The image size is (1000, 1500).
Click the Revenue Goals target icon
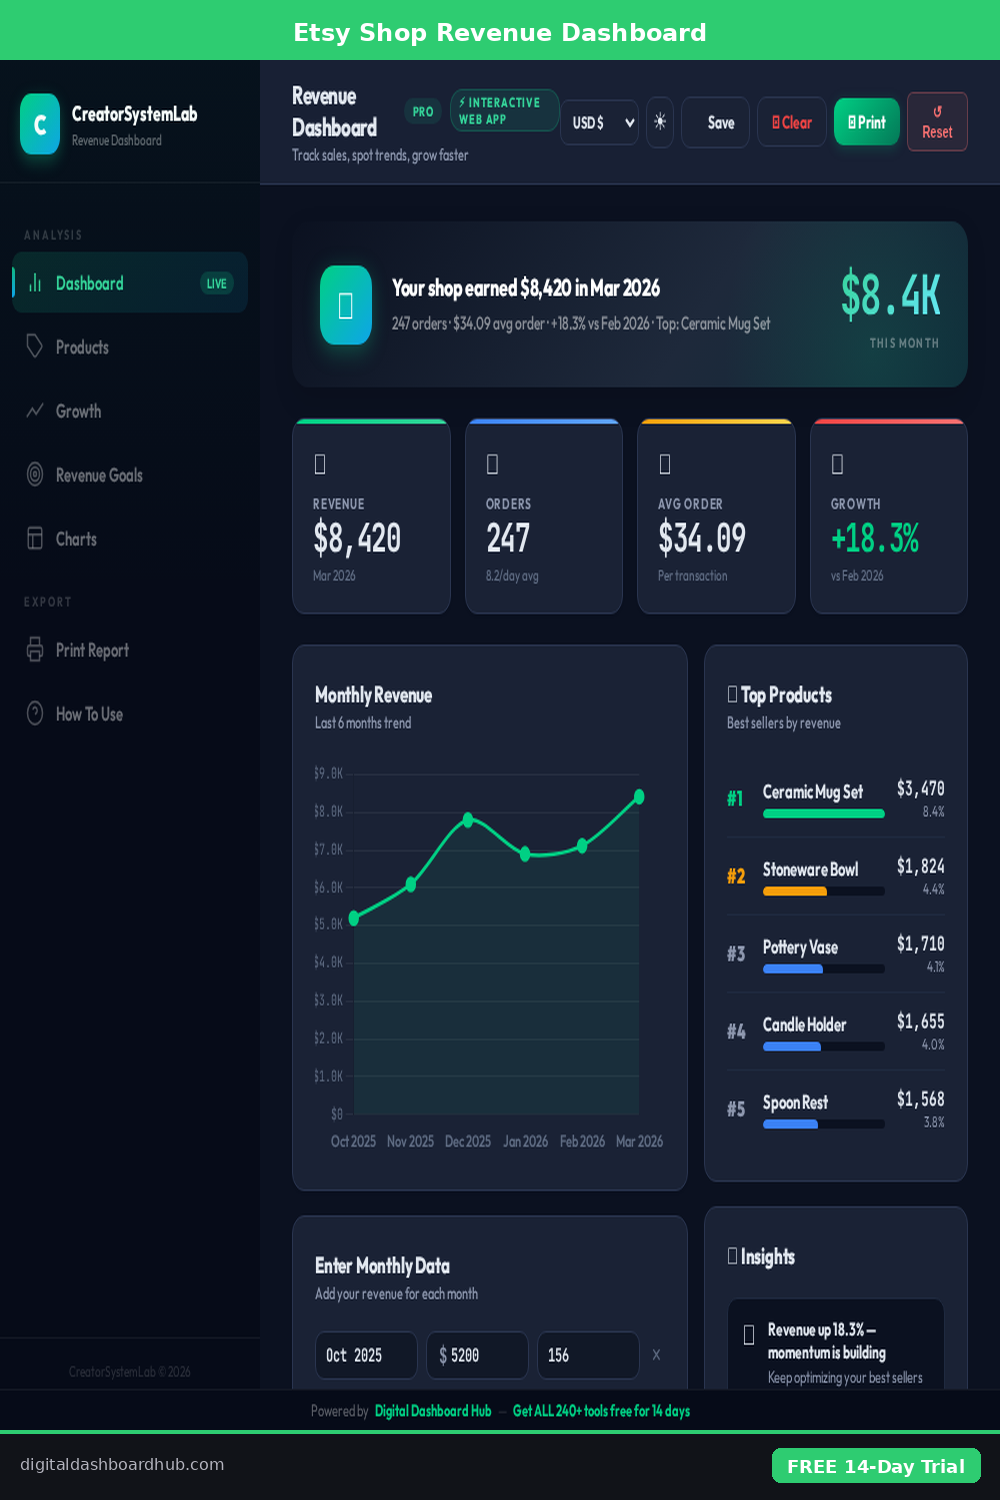35,475
